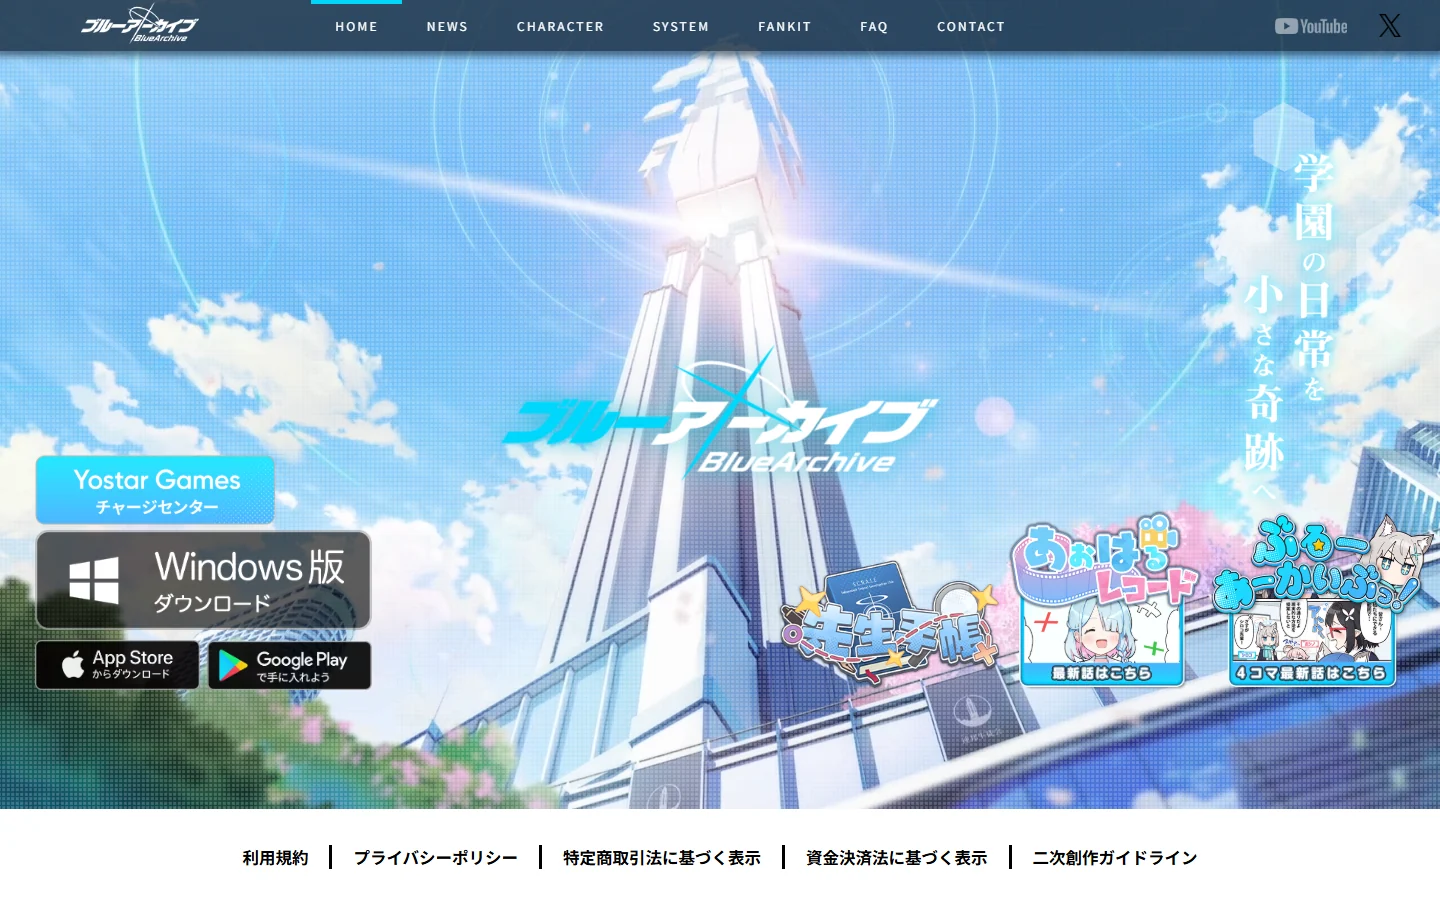Open the NEWS menu item
Screen dimensions: 1440x900
tap(447, 27)
